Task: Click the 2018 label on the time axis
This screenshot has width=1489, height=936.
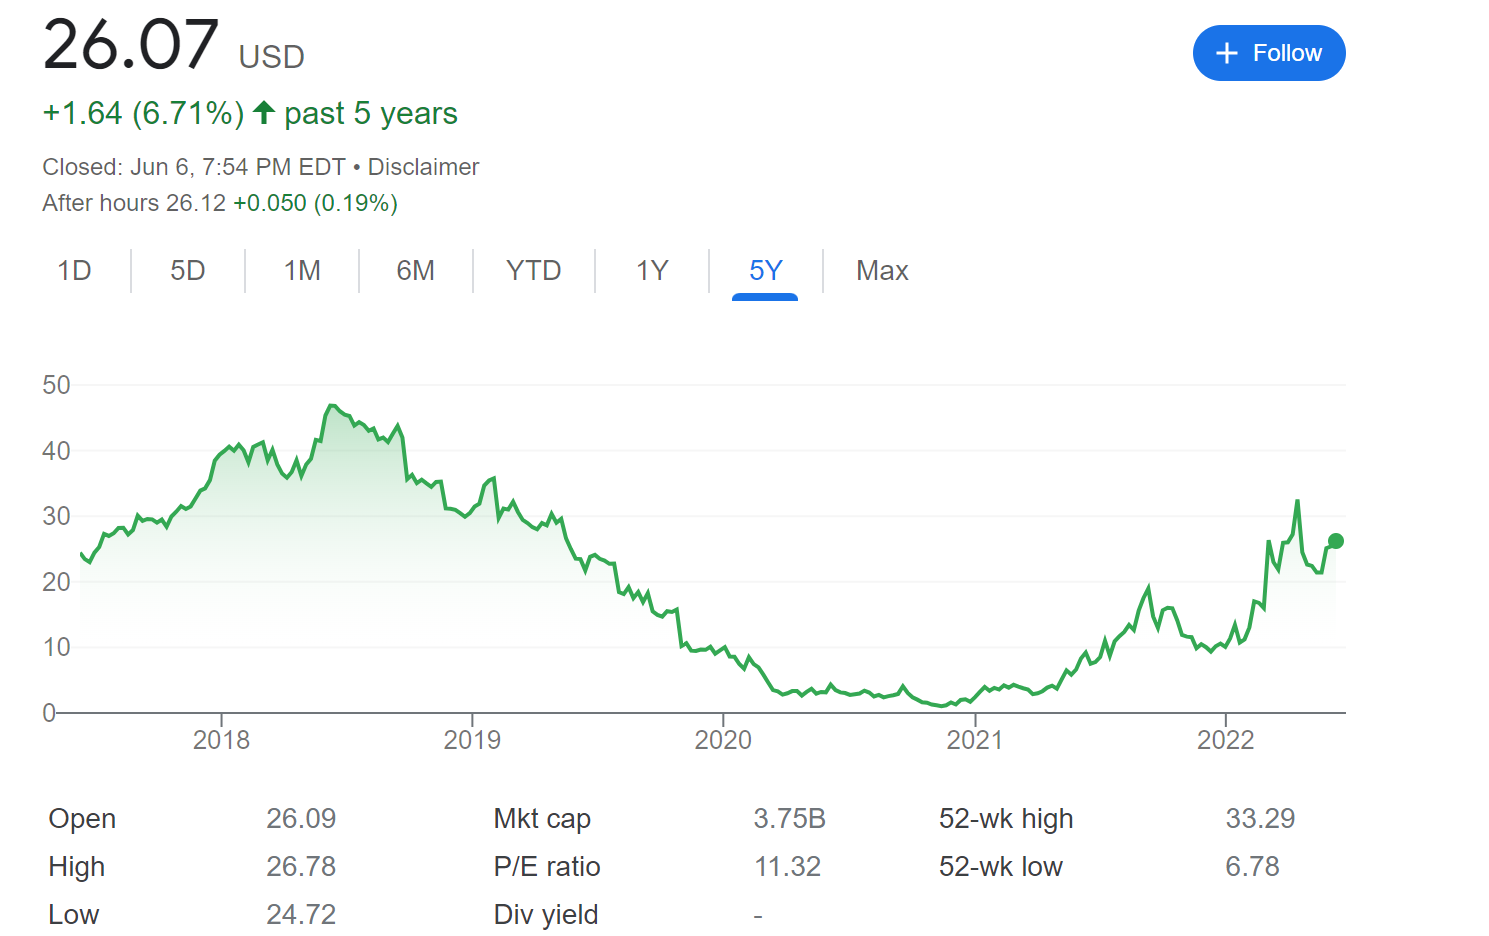Action: tap(221, 740)
